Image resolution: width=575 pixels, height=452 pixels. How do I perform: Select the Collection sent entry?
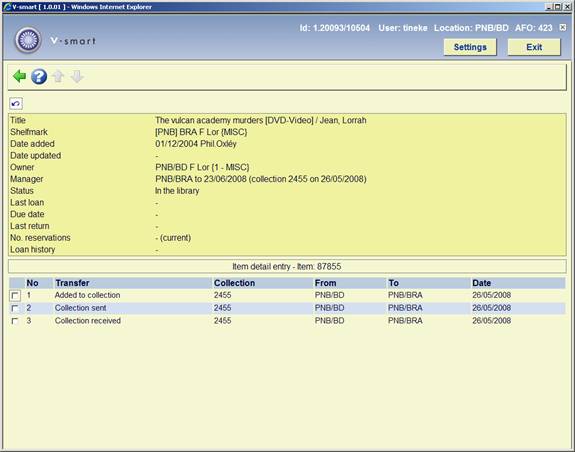(80, 308)
